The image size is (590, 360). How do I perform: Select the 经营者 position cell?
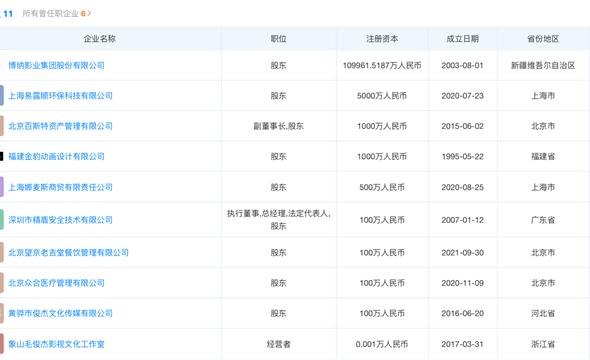tap(278, 344)
